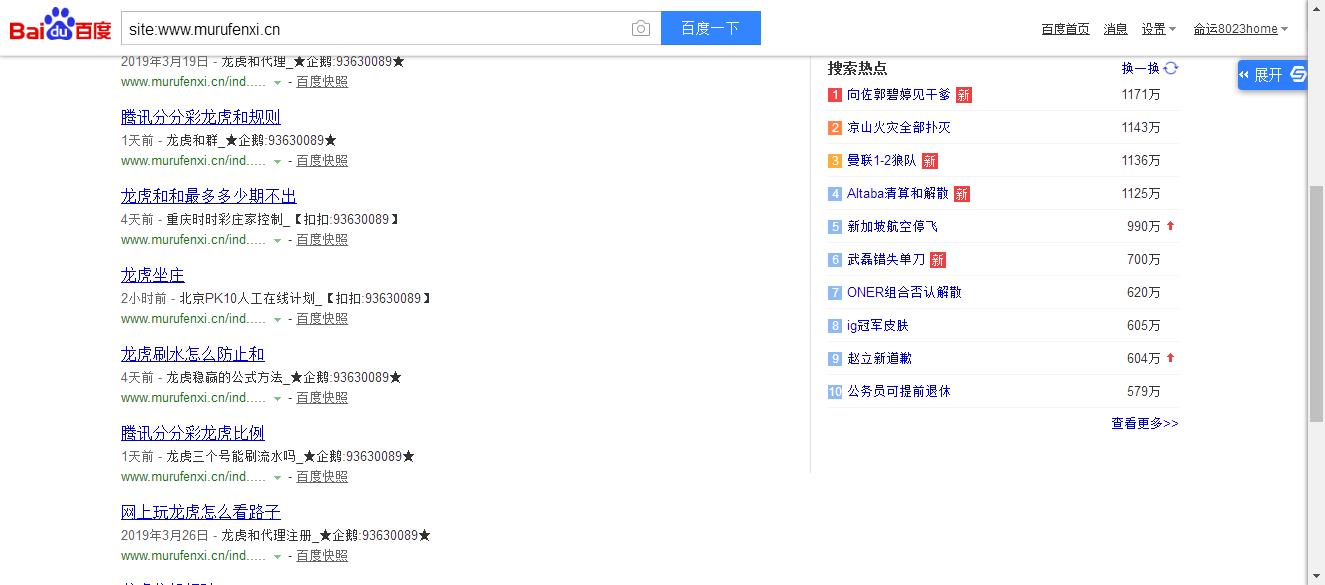Click the 1171万 search count
Viewport: 1325px width, 585px height.
(1141, 95)
